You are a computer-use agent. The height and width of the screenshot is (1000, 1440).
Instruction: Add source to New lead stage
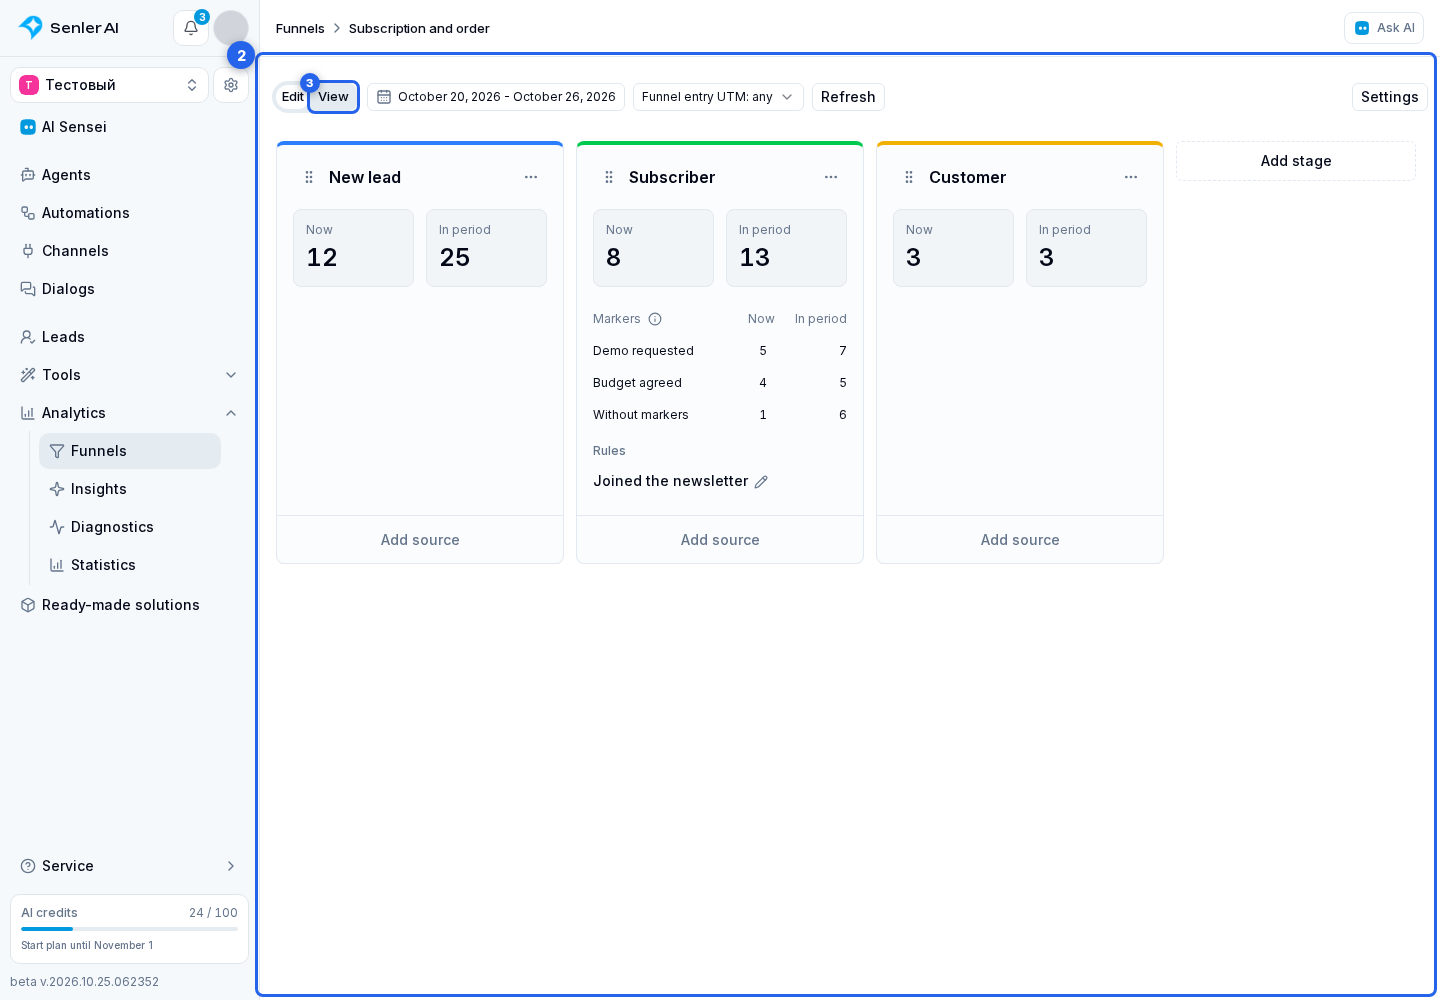tap(420, 540)
